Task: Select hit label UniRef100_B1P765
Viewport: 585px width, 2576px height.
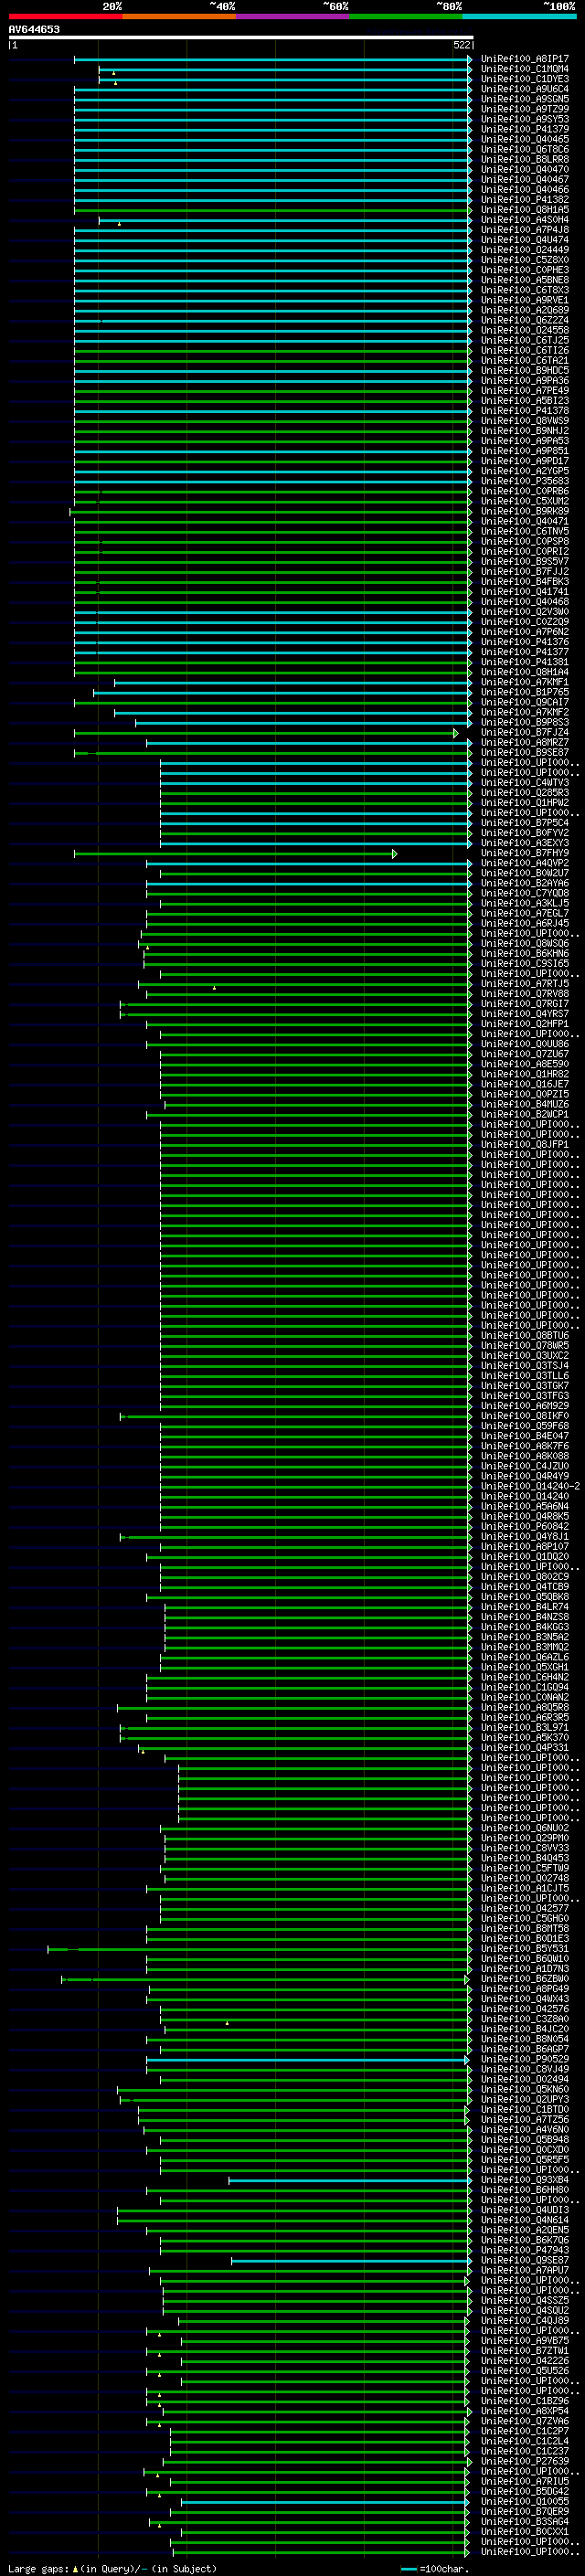Action: 524,692
